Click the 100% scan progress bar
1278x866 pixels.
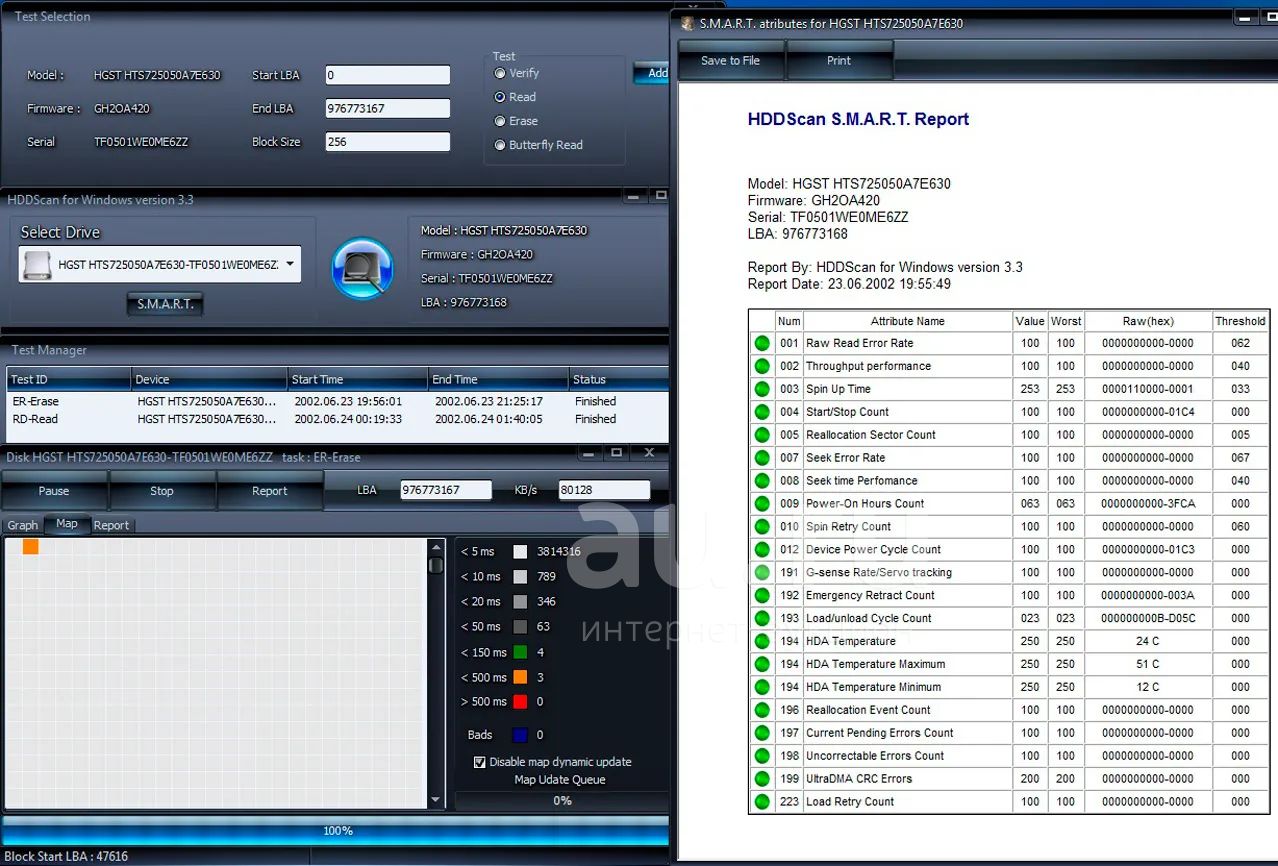(336, 831)
